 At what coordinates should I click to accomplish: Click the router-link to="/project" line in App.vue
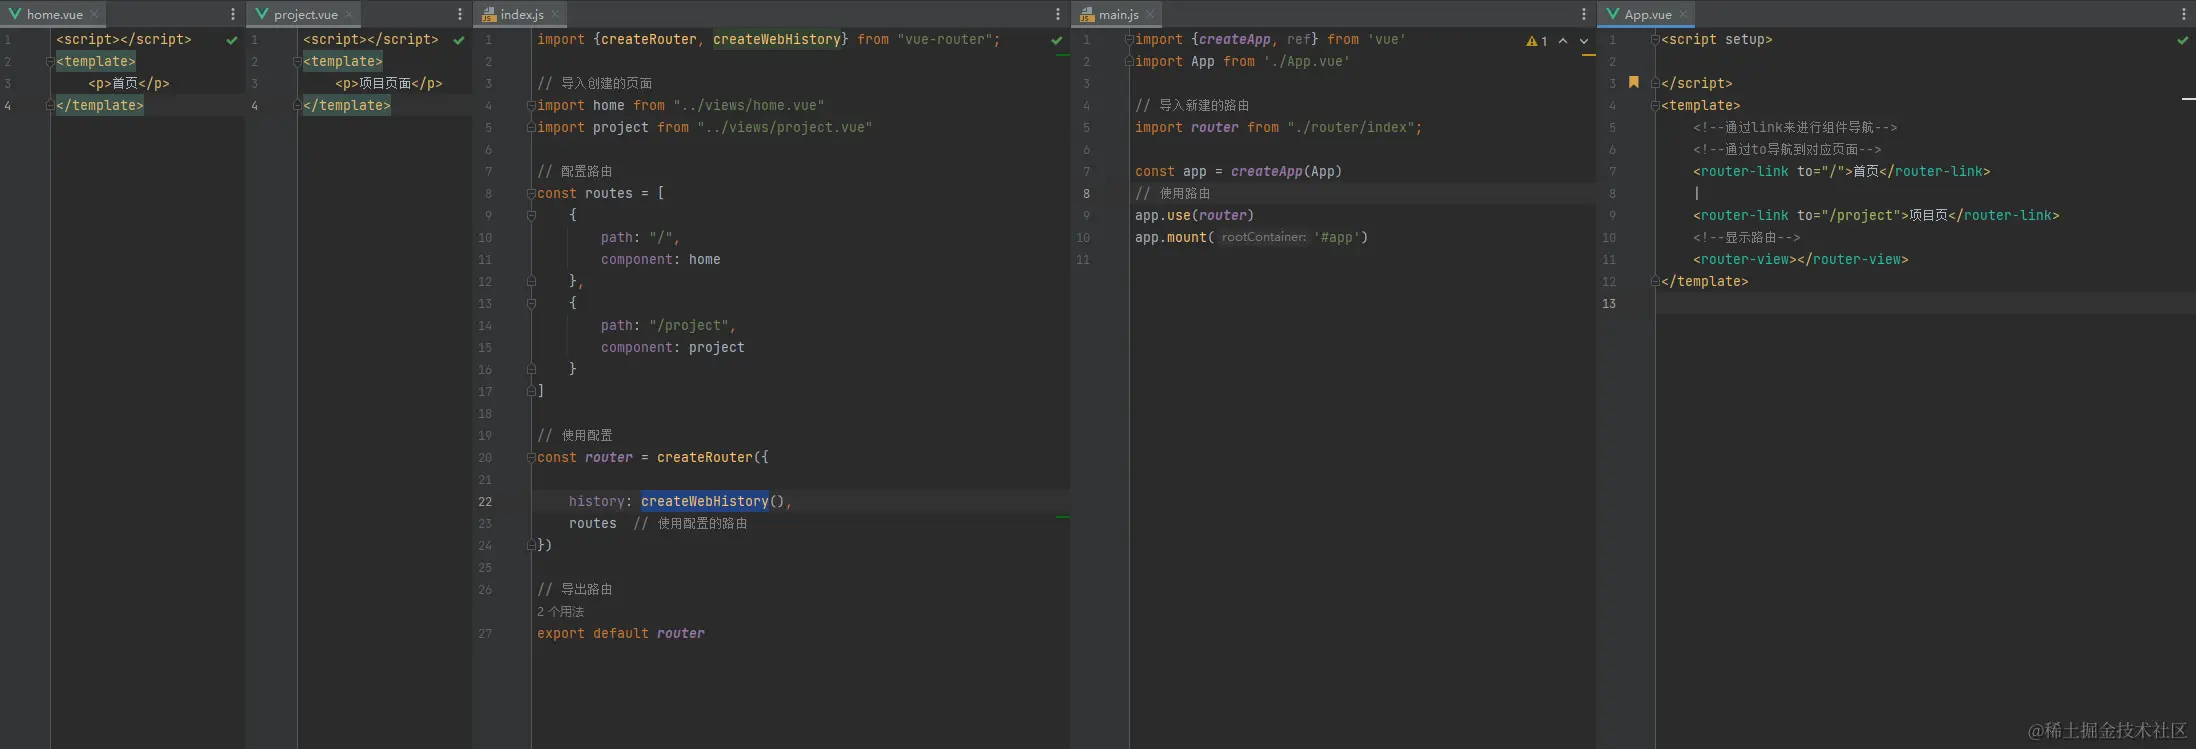pyautogui.click(x=1876, y=216)
